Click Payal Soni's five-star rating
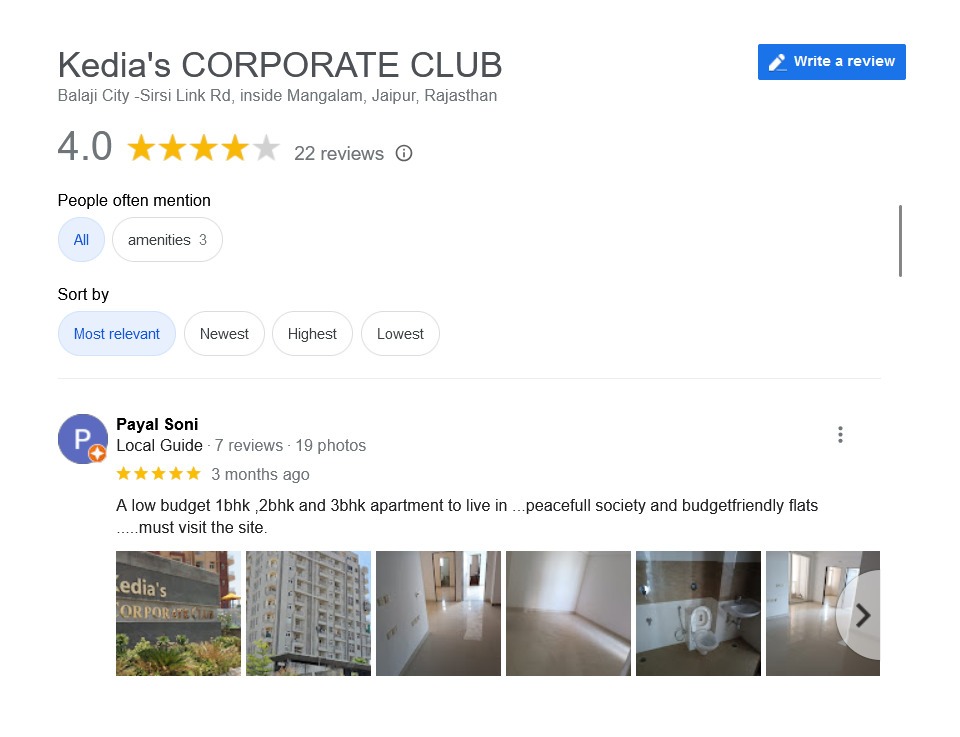This screenshot has height=737, width=960. 159,474
